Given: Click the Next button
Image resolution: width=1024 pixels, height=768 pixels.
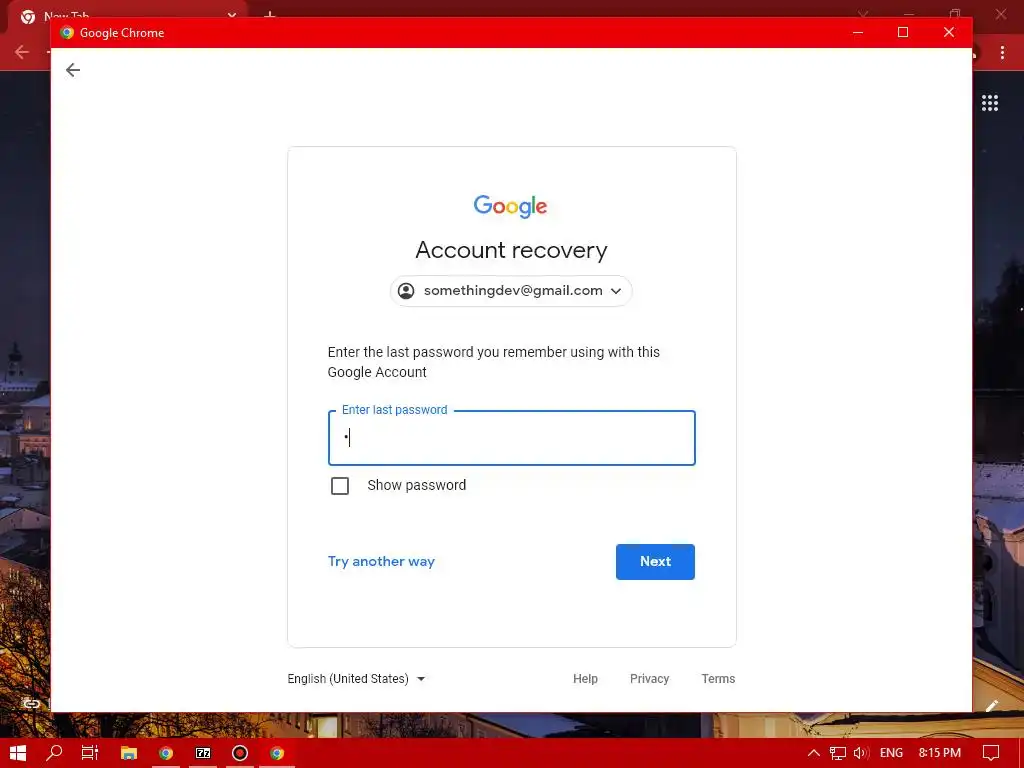Looking at the screenshot, I should pos(655,562).
